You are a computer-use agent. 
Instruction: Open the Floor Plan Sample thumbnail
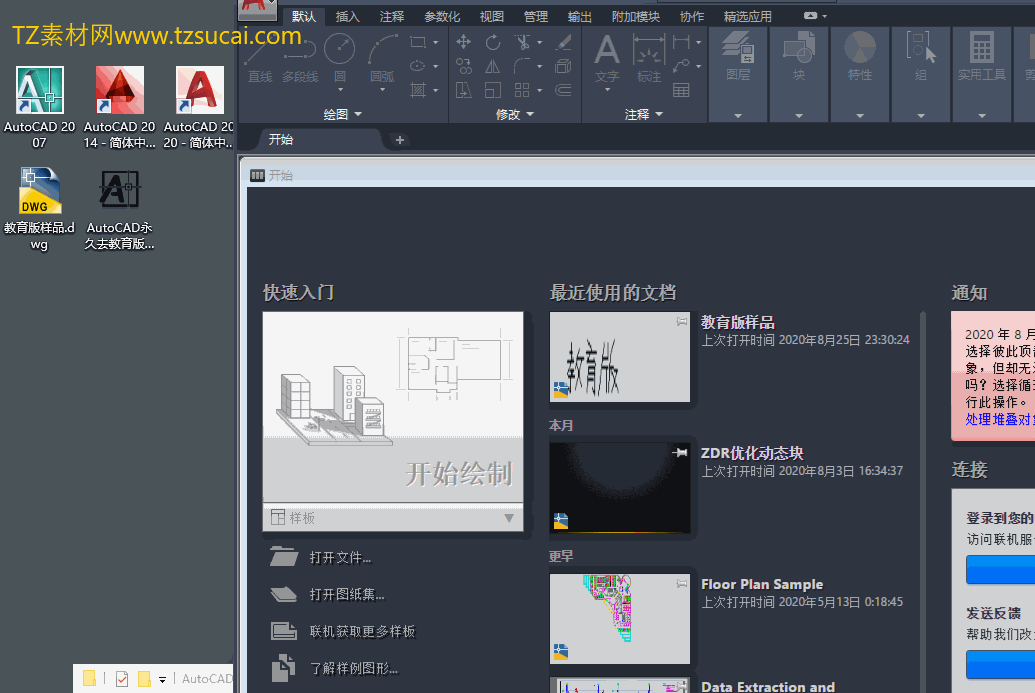(x=620, y=619)
